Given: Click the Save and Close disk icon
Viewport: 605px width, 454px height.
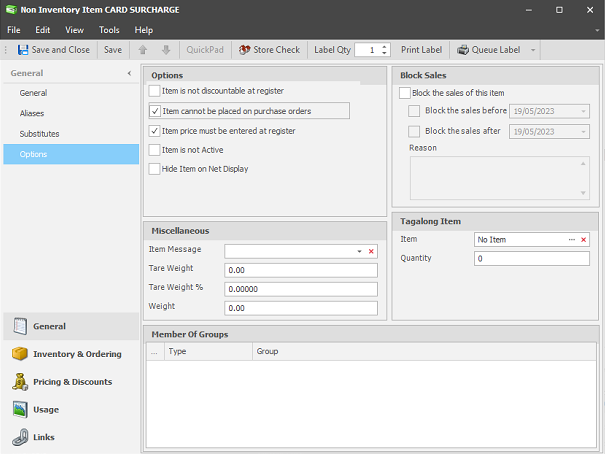Looking at the screenshot, I should [23, 50].
